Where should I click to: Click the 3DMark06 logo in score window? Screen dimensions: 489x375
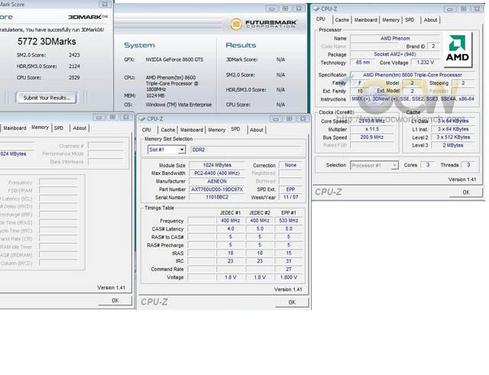(x=88, y=17)
